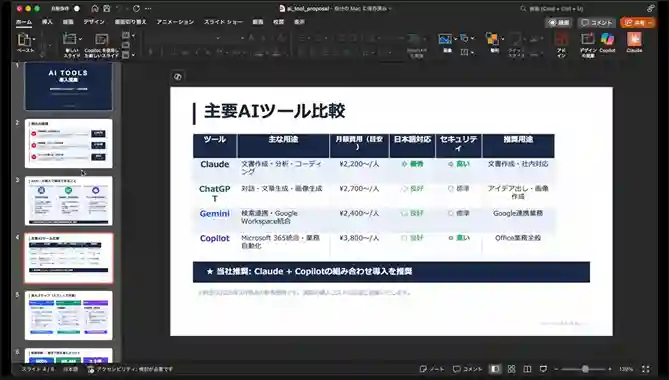Switch to the 画面切り替え tab

131,22
